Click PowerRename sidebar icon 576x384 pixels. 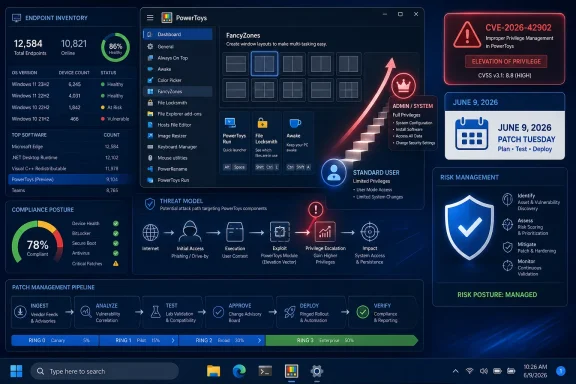coord(150,169)
